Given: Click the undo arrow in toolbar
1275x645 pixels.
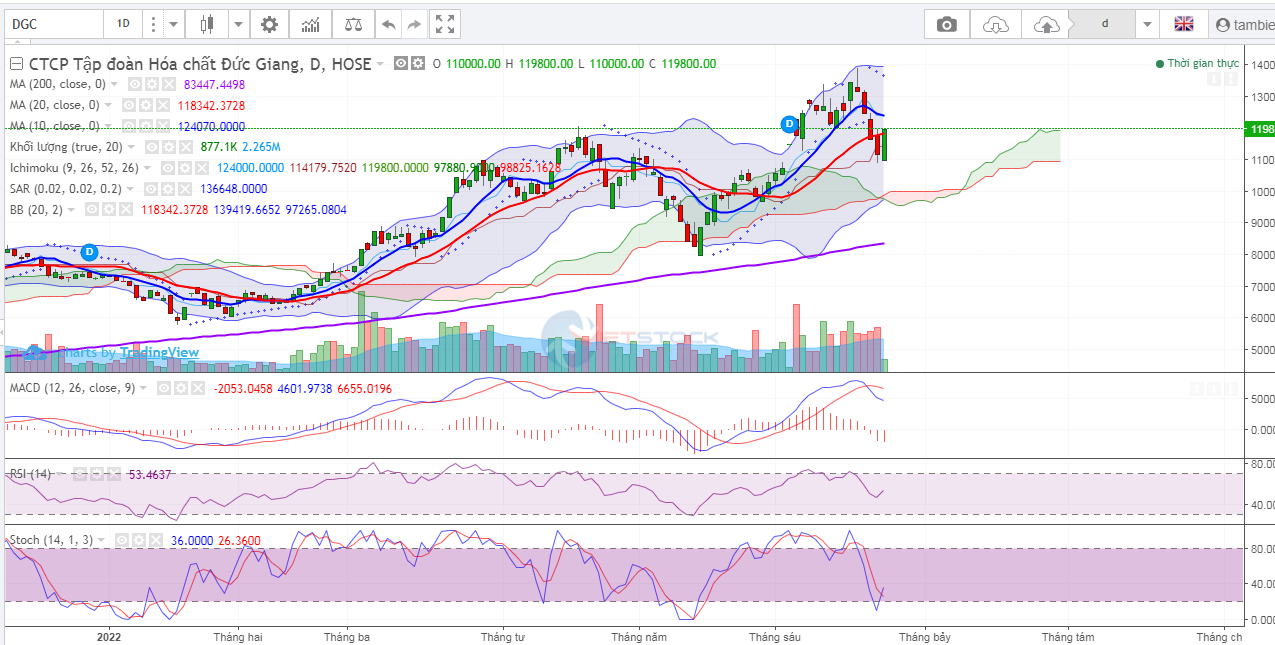Looking at the screenshot, I should pyautogui.click(x=389, y=24).
